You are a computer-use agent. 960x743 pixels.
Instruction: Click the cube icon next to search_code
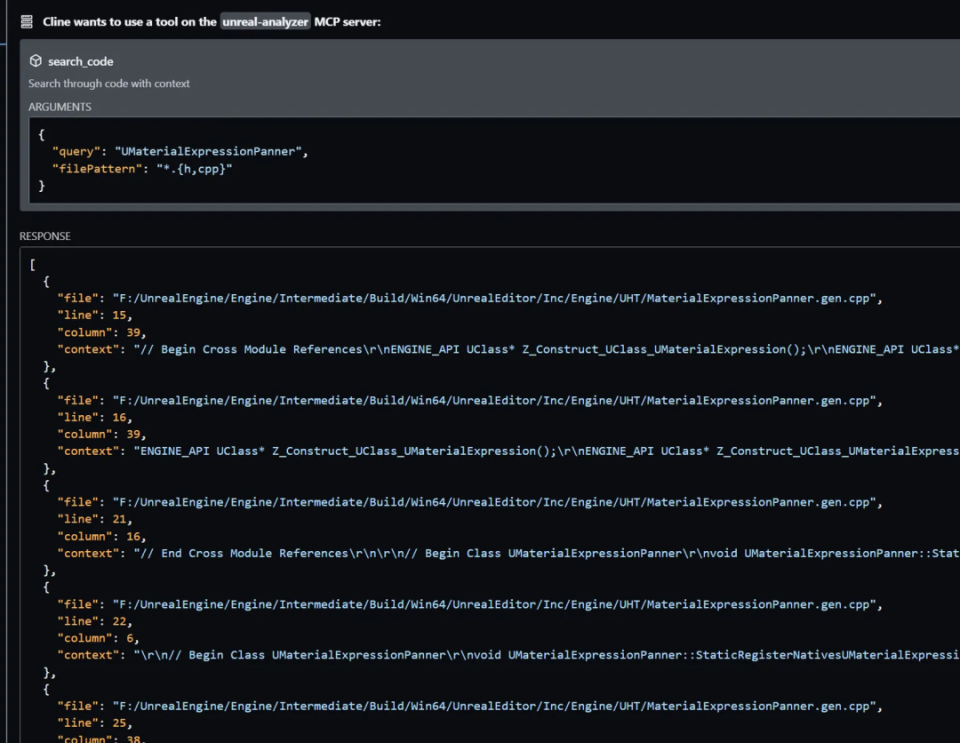click(x=36, y=61)
